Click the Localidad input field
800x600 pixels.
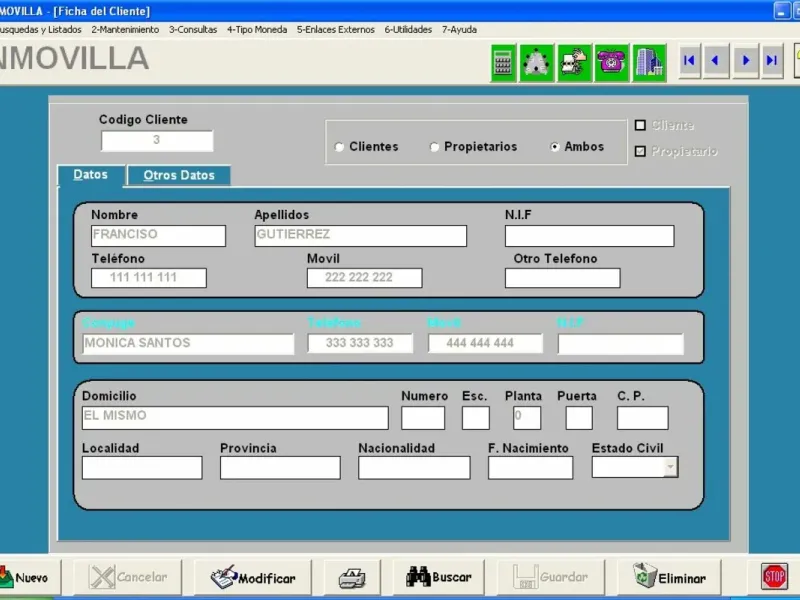142,467
